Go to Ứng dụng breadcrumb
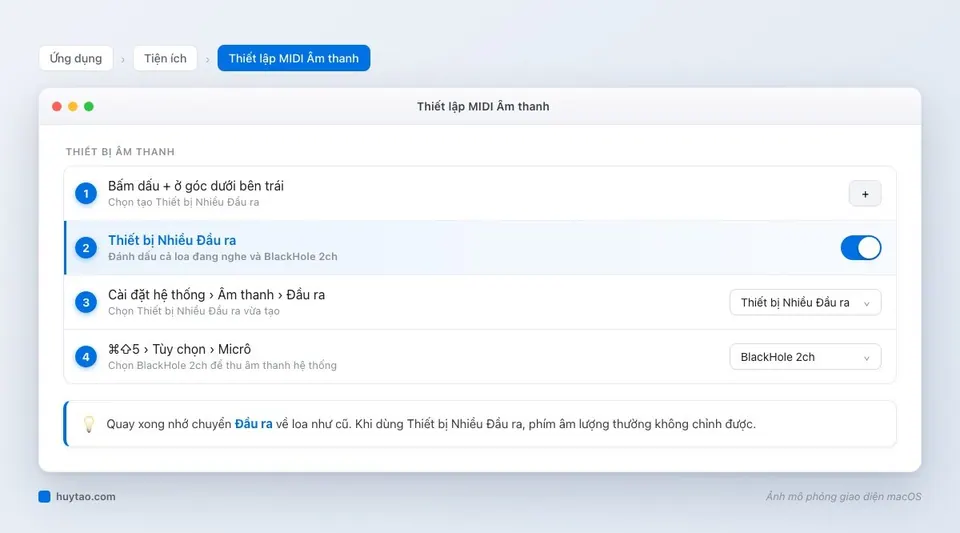The width and height of the screenshot is (960, 533). 76,58
